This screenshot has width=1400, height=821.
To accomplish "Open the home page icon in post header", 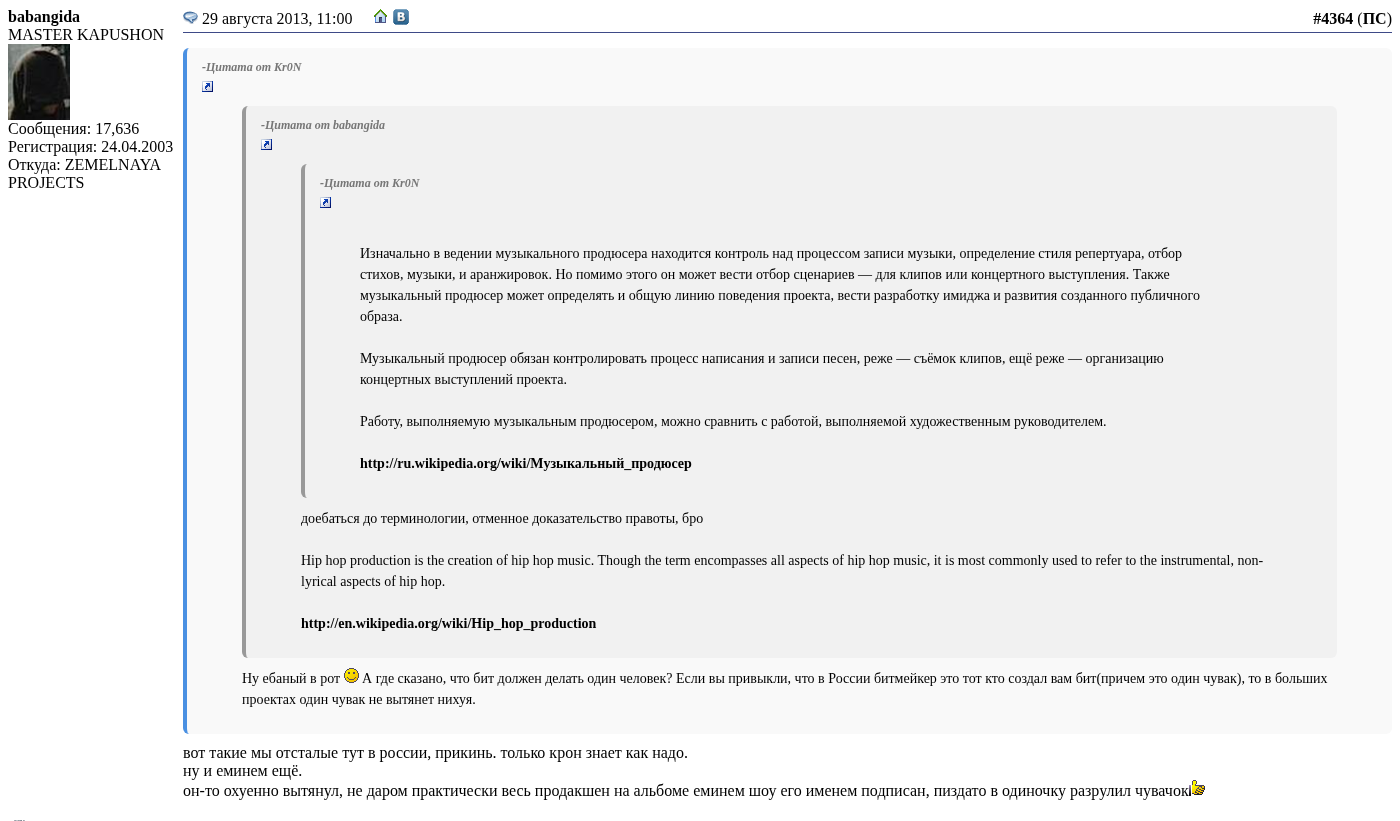I will (x=381, y=17).
